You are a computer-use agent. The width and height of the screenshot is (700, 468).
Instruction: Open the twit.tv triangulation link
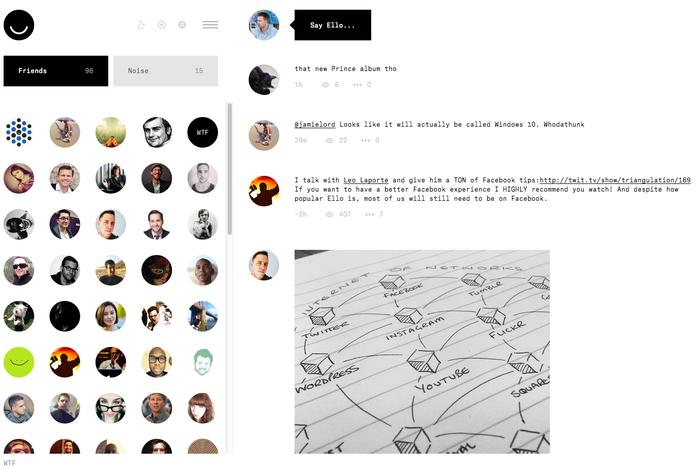point(615,180)
